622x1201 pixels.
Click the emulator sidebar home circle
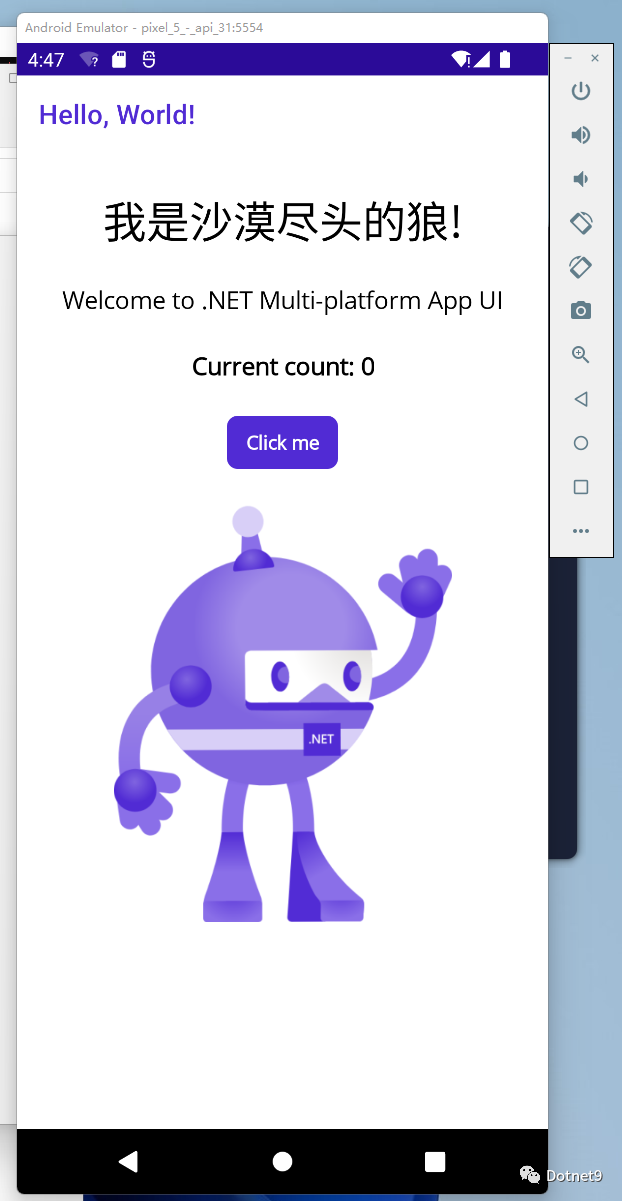click(581, 443)
